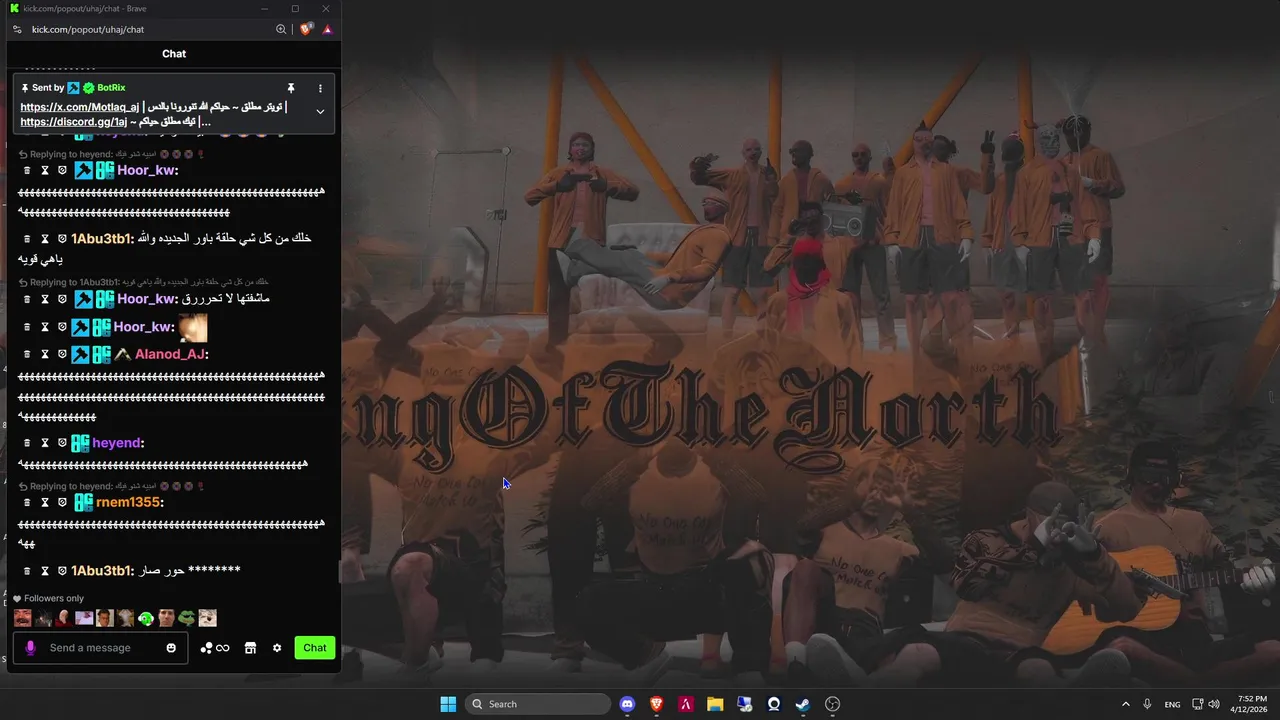
Task: Delete the Hoor_kw ماشفتها message via trash icon
Action: pos(28,299)
